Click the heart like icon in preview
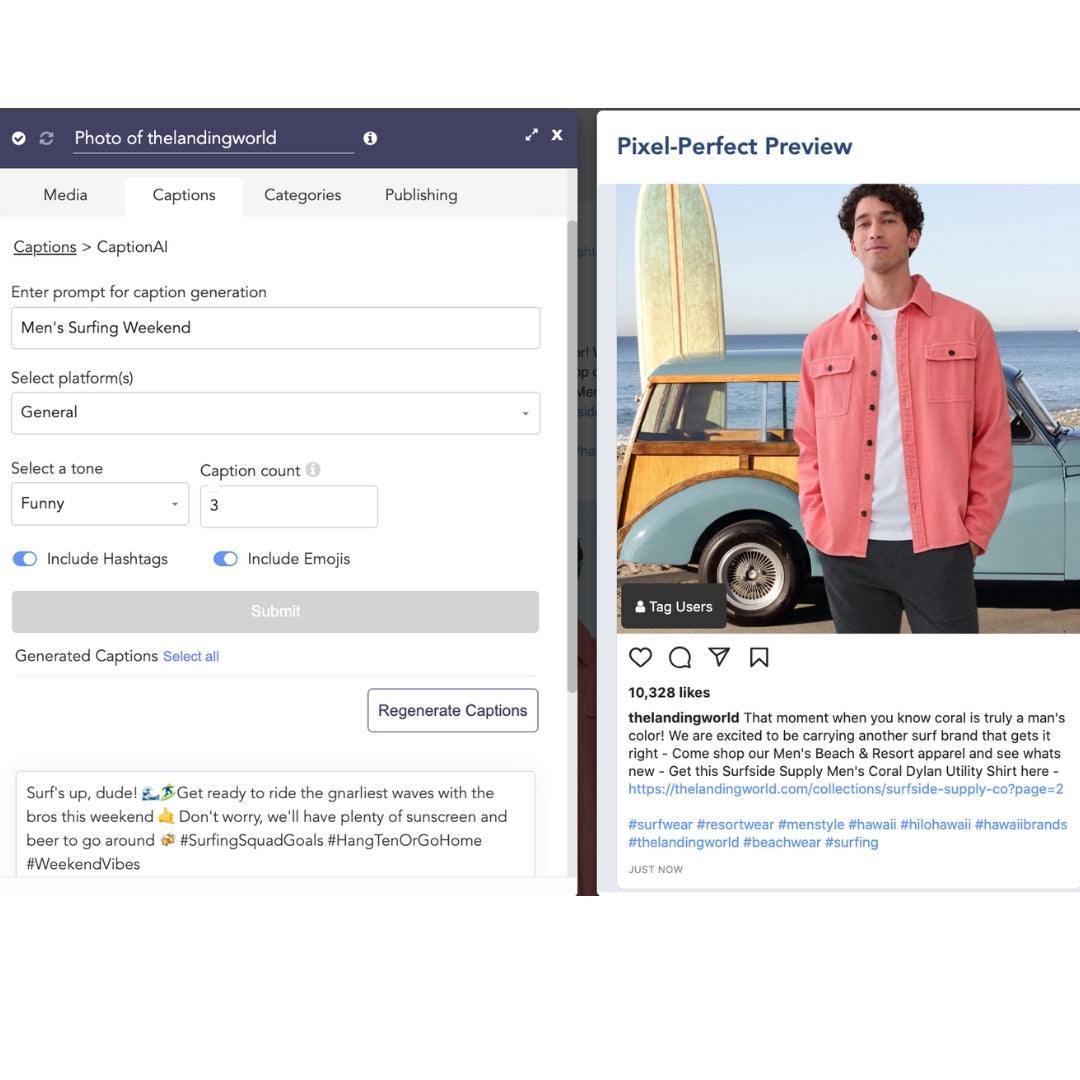Viewport: 1080px width, 1080px height. pos(640,657)
